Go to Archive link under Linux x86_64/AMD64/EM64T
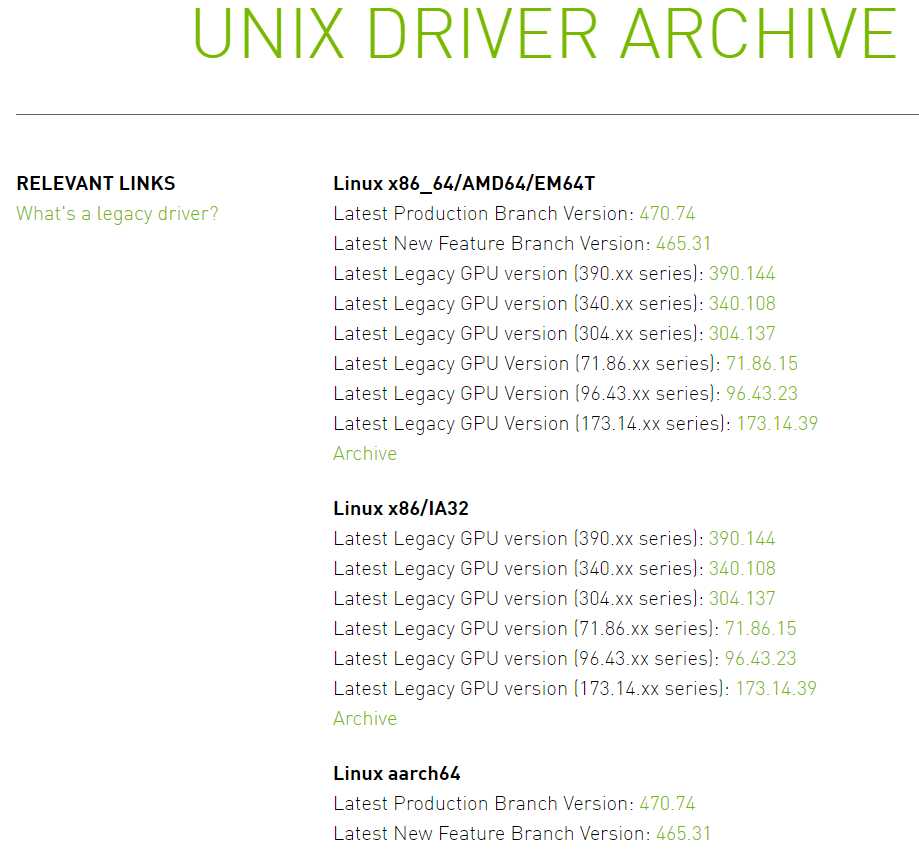Viewport: 919px width, 854px height. (x=365, y=453)
